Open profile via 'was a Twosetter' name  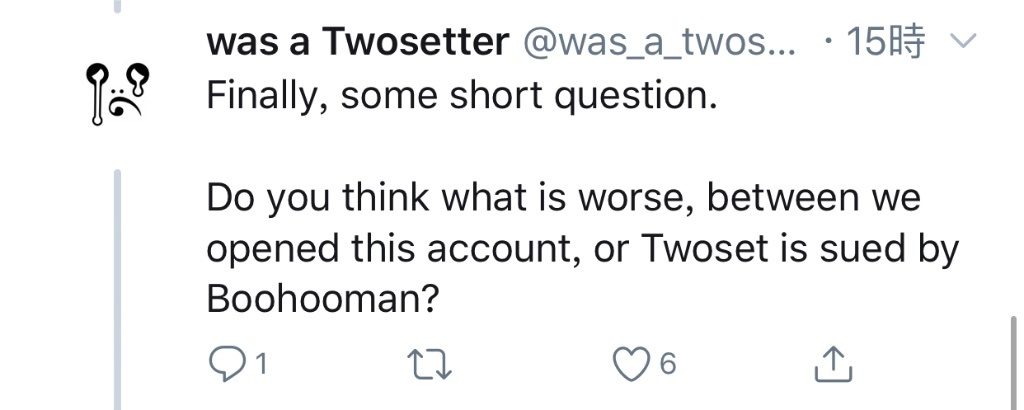(357, 42)
